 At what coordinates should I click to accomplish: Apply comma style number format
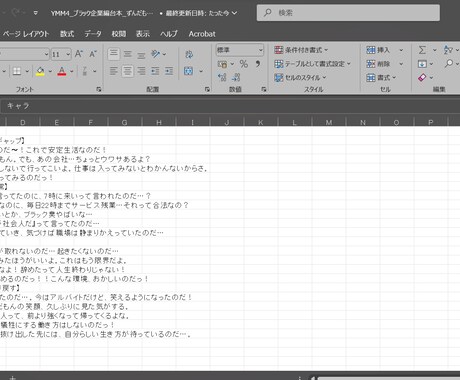[x=258, y=64]
